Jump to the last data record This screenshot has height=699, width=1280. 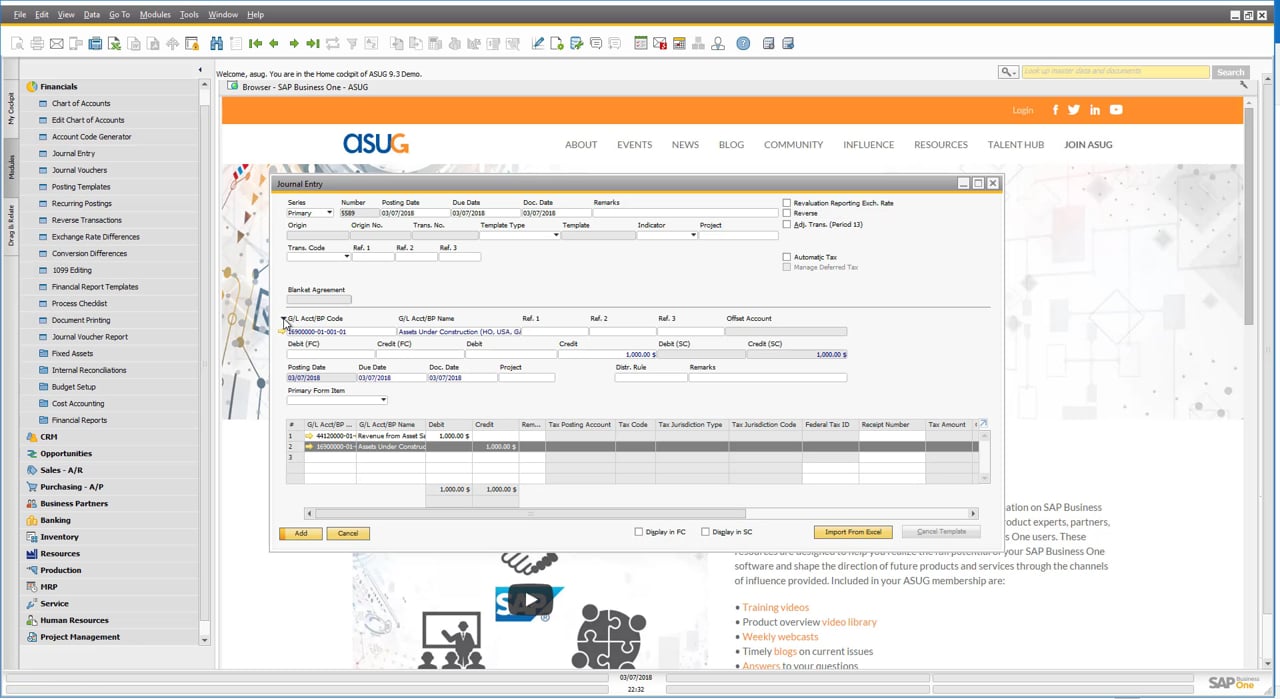[313, 43]
